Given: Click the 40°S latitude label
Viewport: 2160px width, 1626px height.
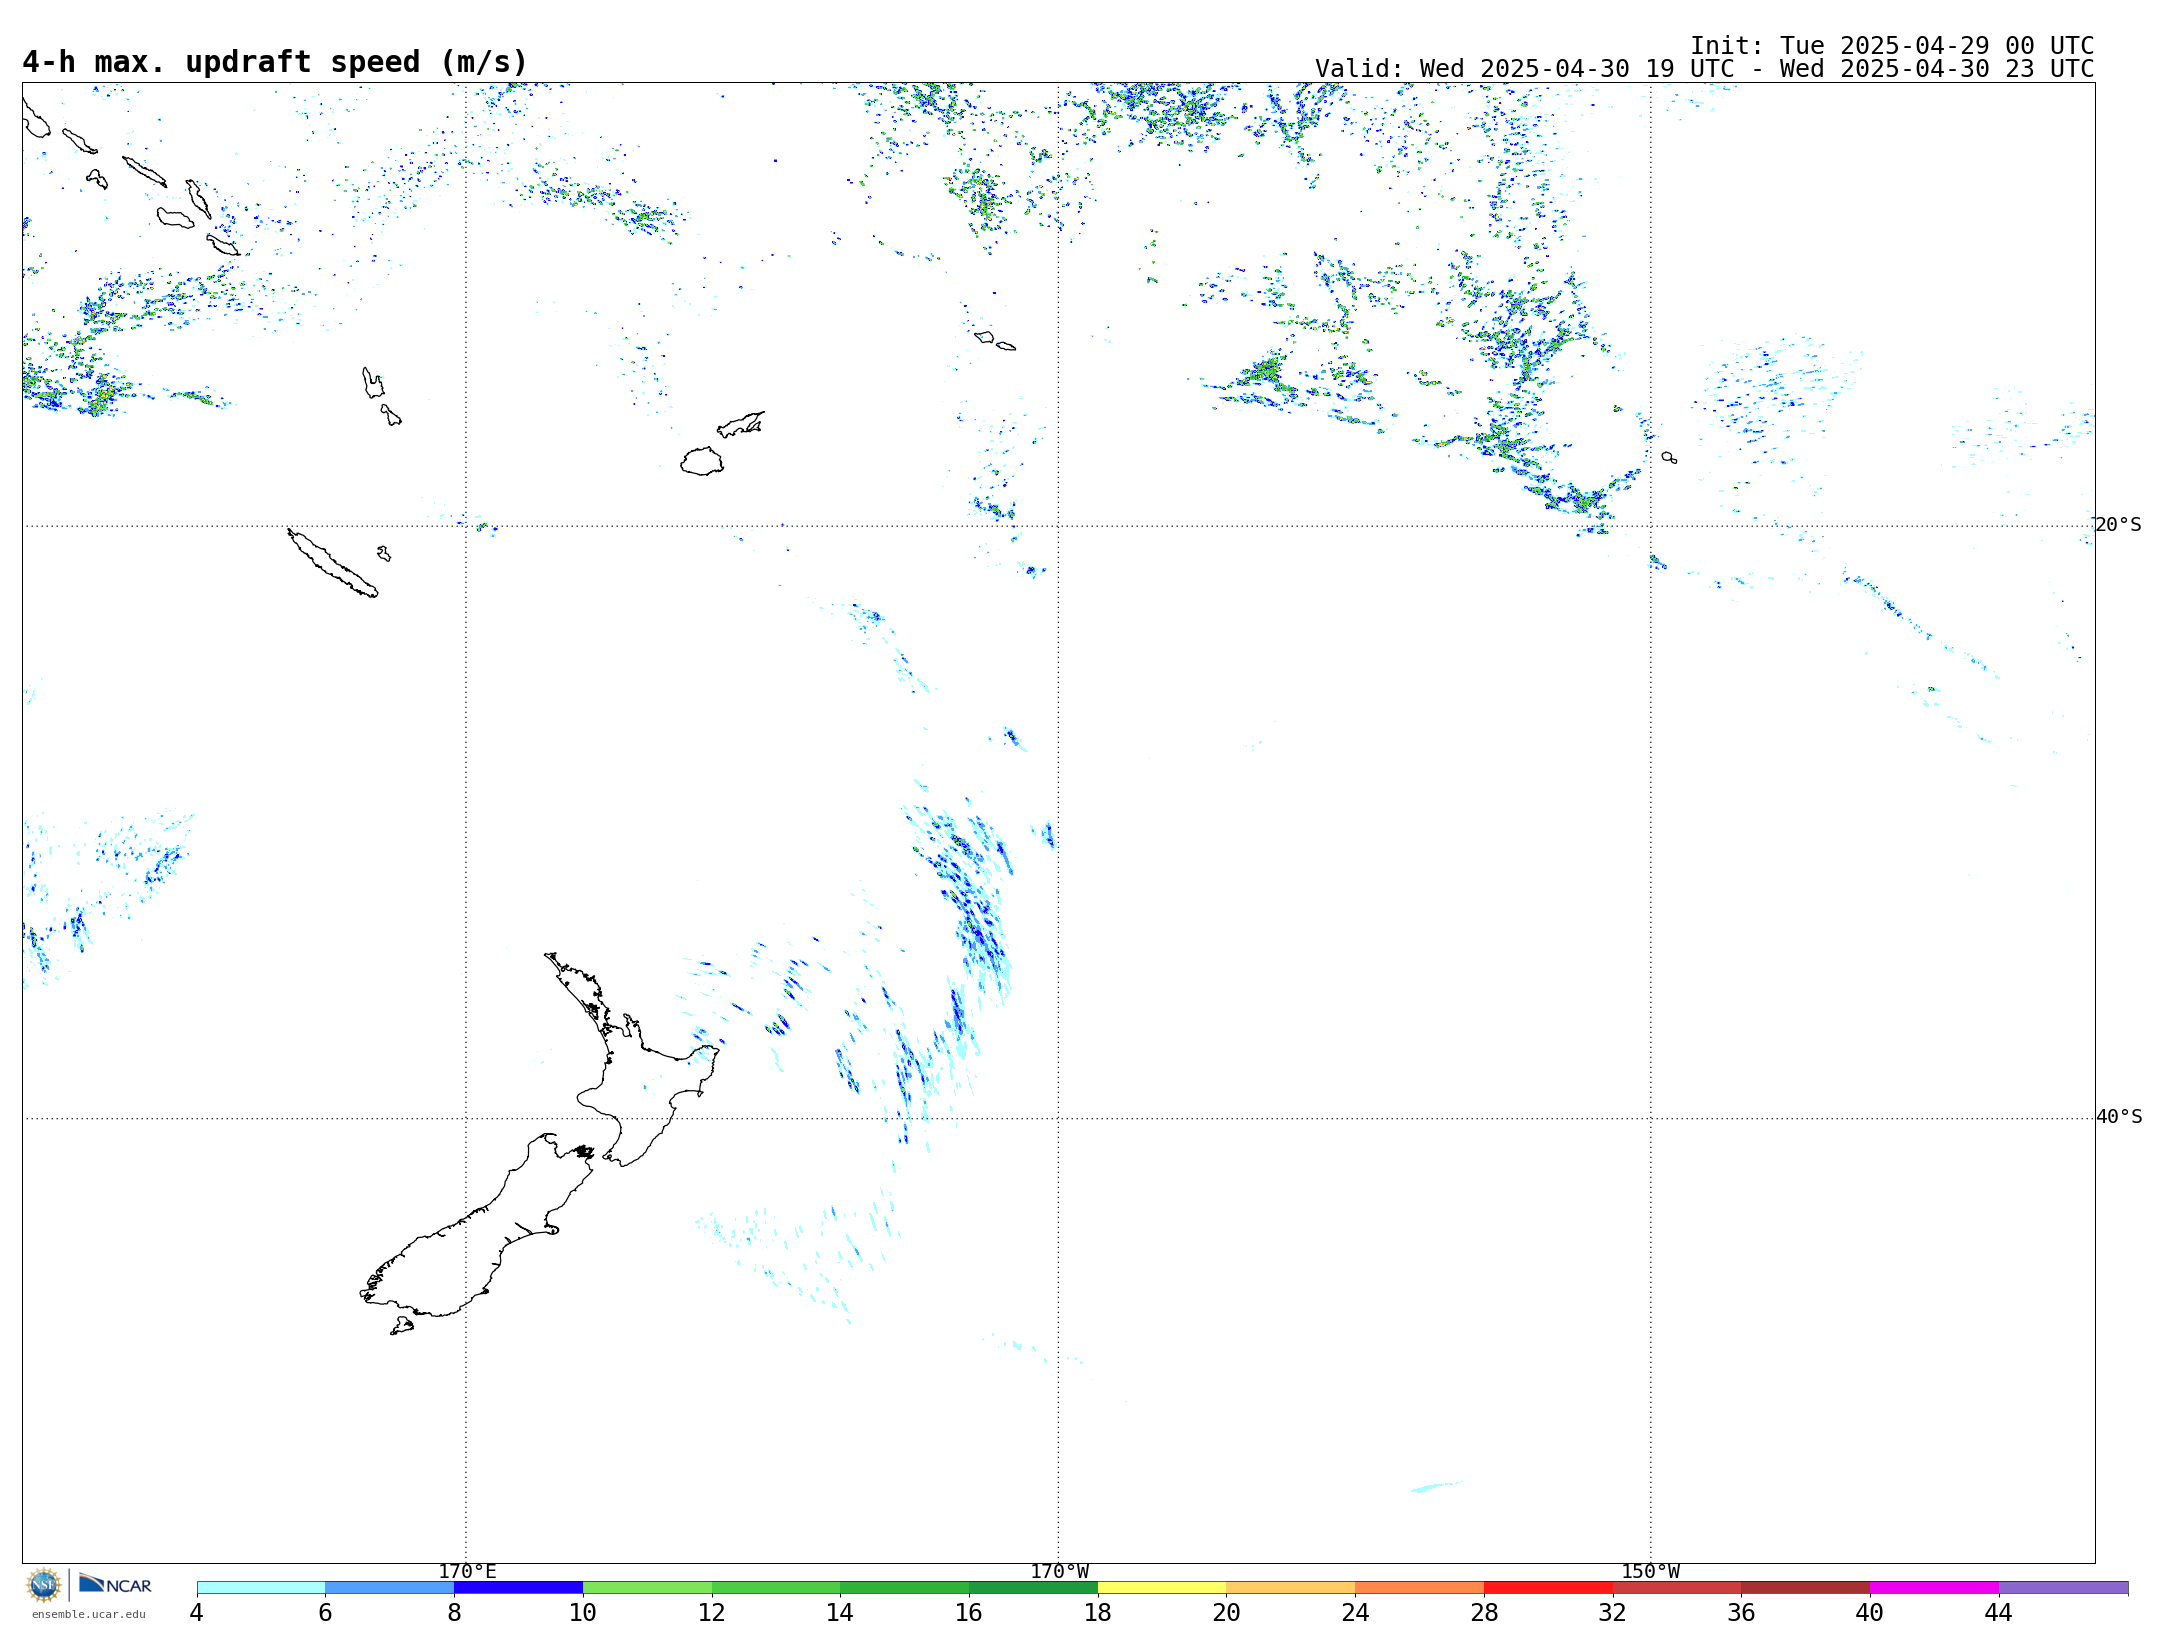Looking at the screenshot, I should click(x=2119, y=1117).
